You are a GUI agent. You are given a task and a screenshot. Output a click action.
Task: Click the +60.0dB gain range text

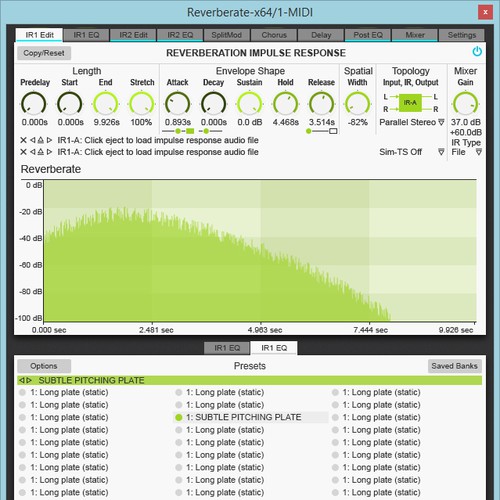tap(466, 133)
